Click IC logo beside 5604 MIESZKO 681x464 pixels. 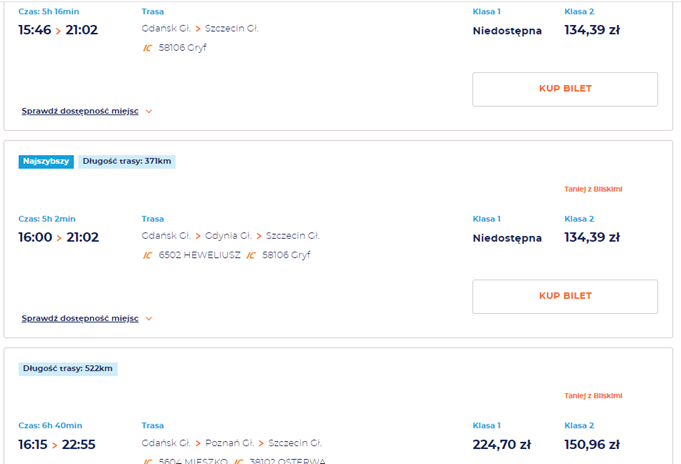point(147,461)
